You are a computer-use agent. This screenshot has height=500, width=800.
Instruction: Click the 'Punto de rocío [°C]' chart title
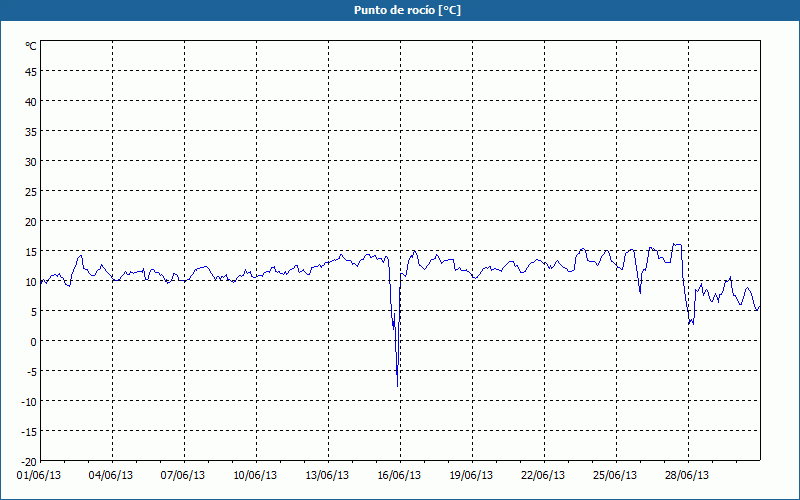click(407, 10)
